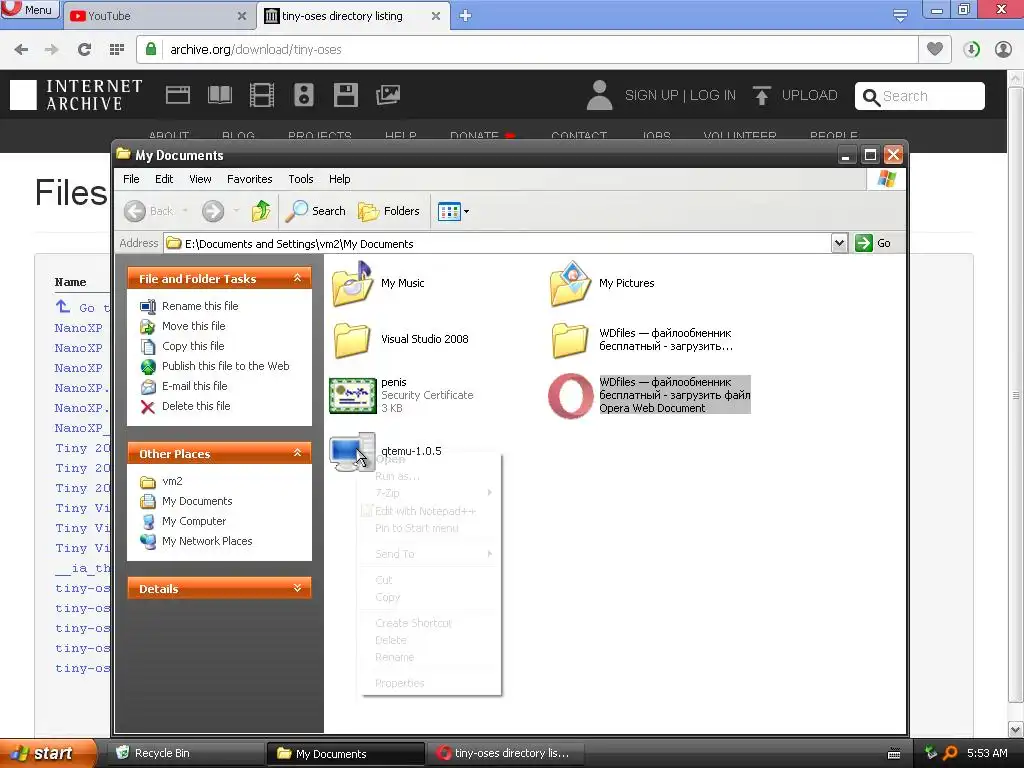Toggle the Folders pane button
Screen dimensions: 1024x768
pos(389,211)
